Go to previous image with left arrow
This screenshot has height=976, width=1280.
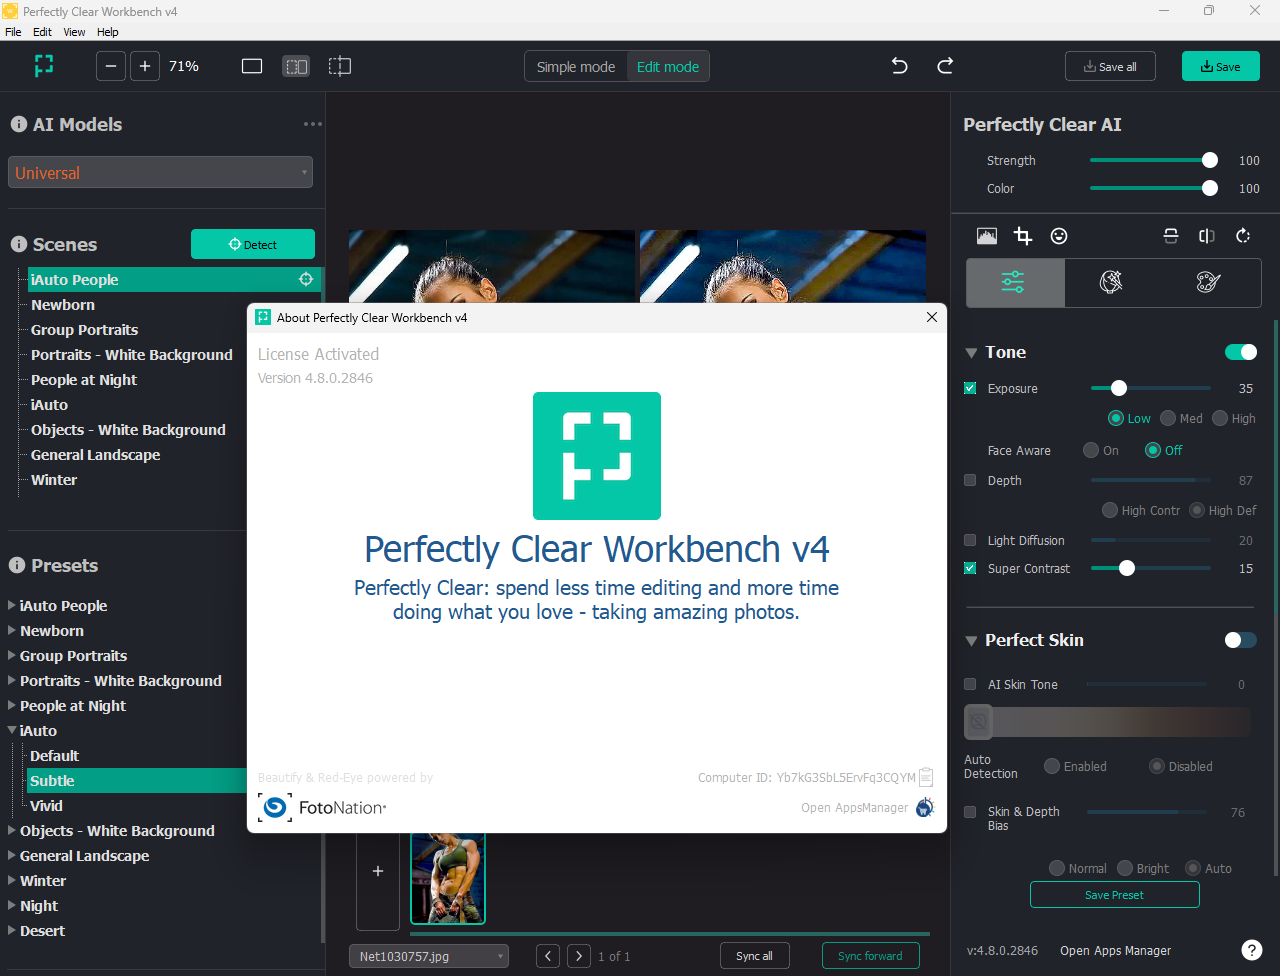(548, 956)
